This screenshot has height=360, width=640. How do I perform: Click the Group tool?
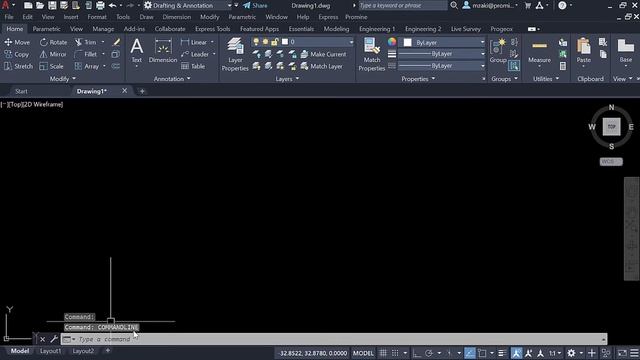coord(498,51)
